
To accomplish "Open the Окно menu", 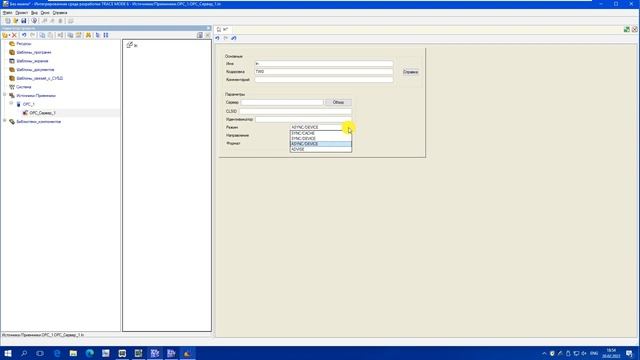I will pos(45,13).
